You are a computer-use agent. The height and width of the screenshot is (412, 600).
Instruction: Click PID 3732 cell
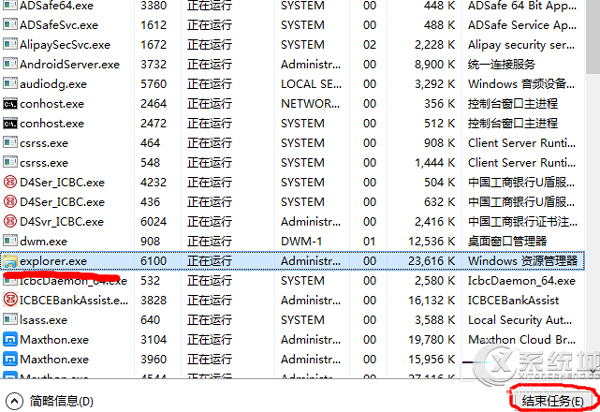153,64
